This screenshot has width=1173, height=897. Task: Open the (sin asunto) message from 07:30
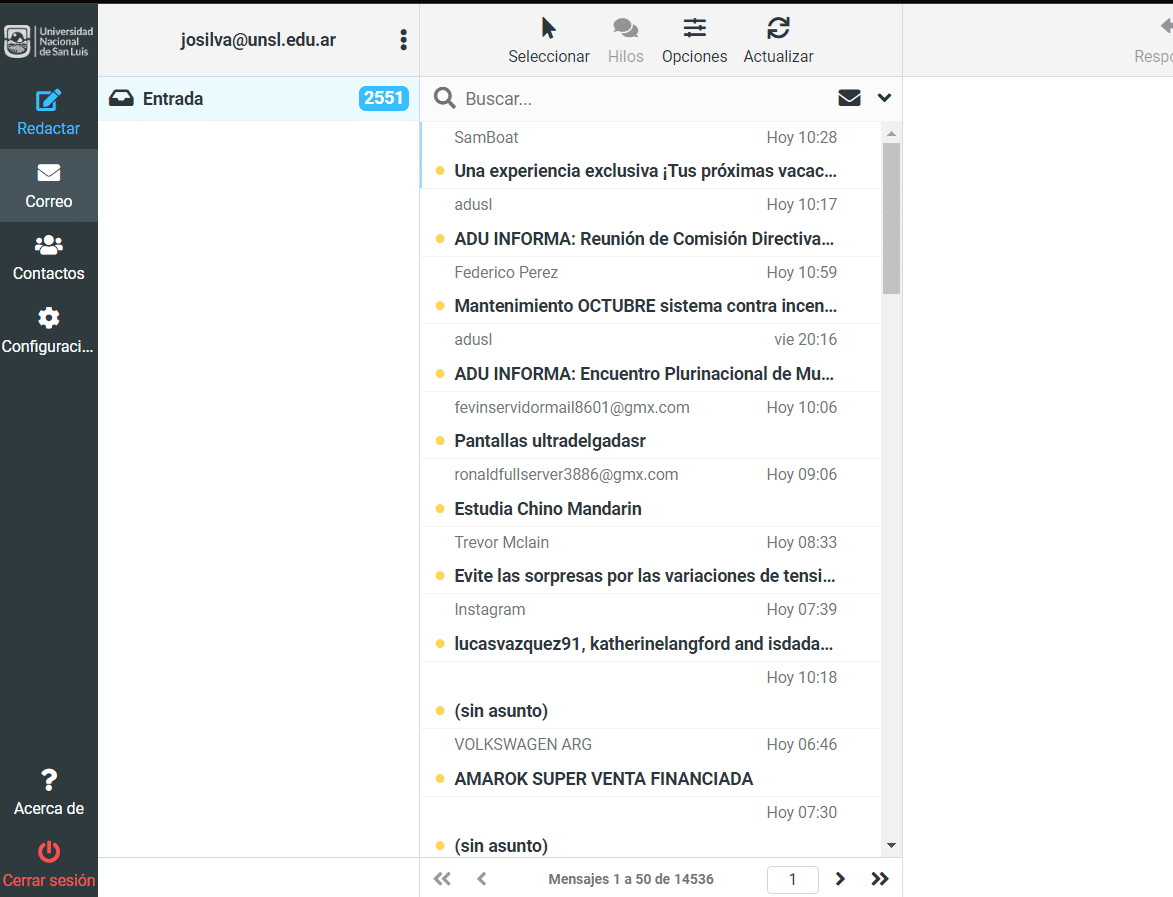(651, 827)
